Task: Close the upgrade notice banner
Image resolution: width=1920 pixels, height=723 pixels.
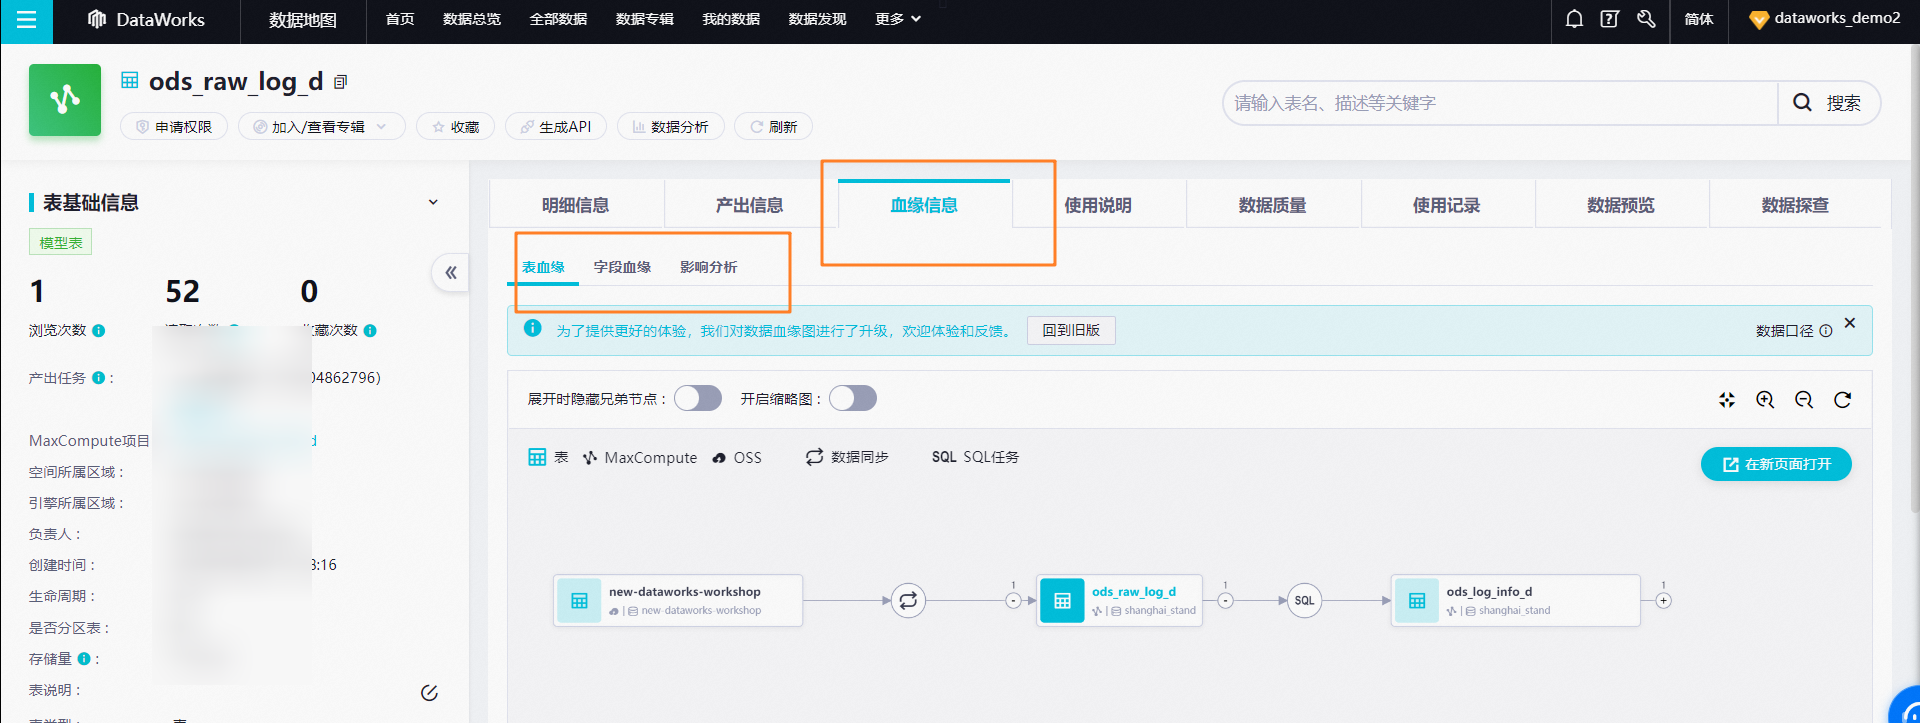Action: (x=1850, y=323)
